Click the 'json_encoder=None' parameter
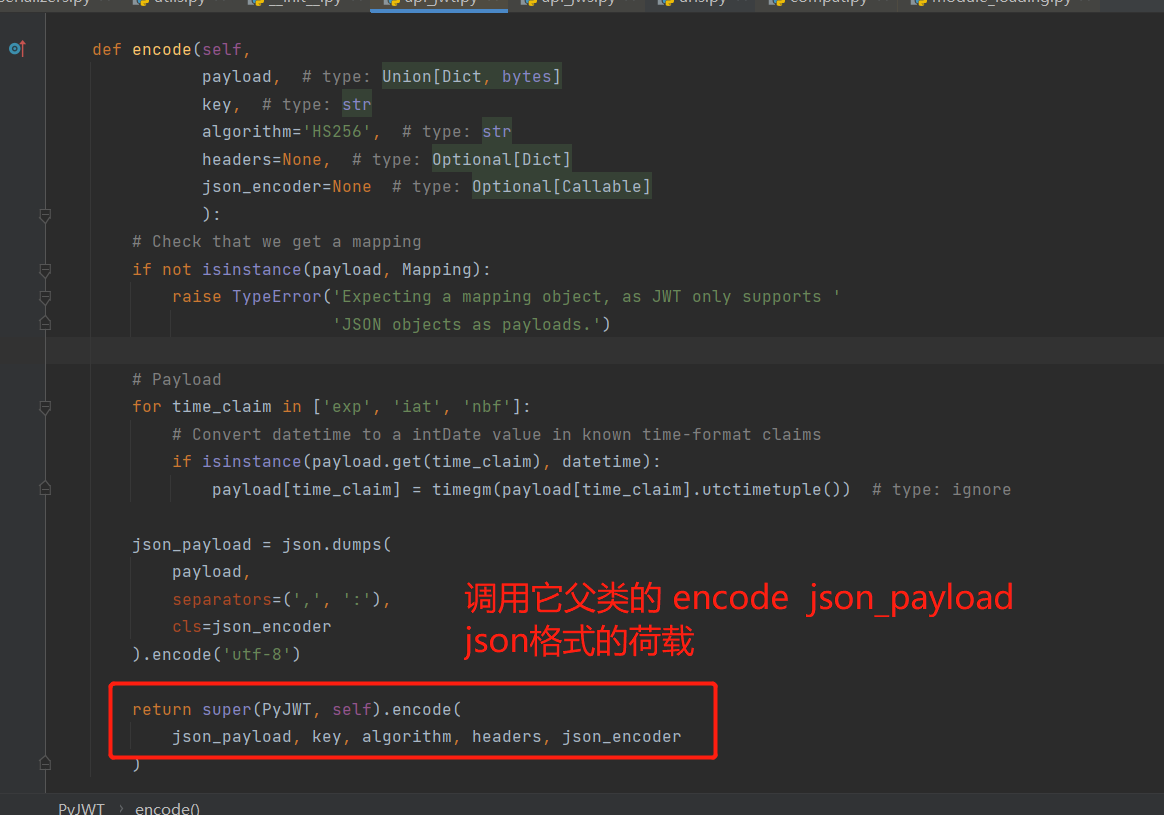The height and width of the screenshot is (815, 1164). (287, 187)
